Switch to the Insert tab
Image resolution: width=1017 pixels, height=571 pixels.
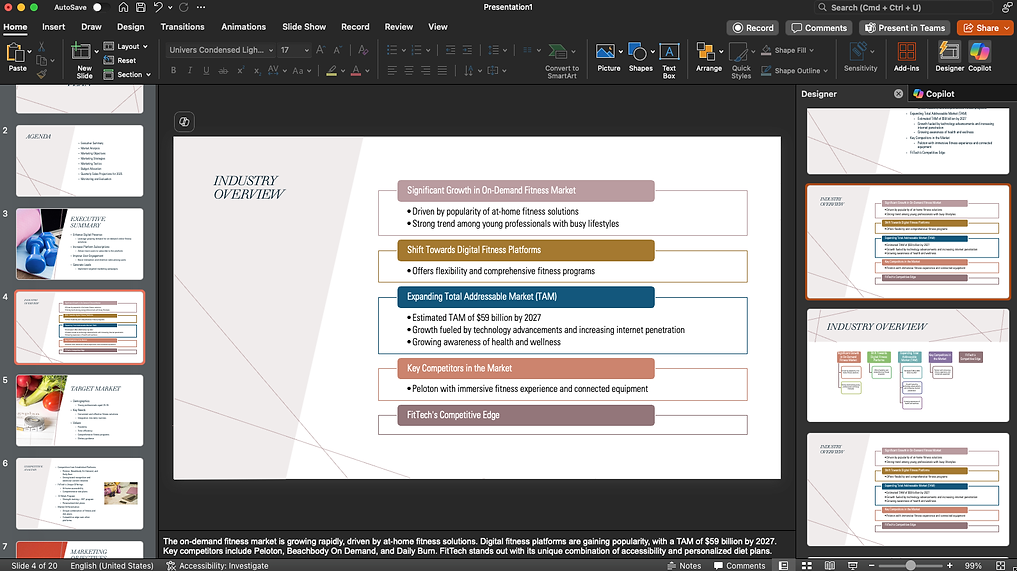pyautogui.click(x=53, y=27)
